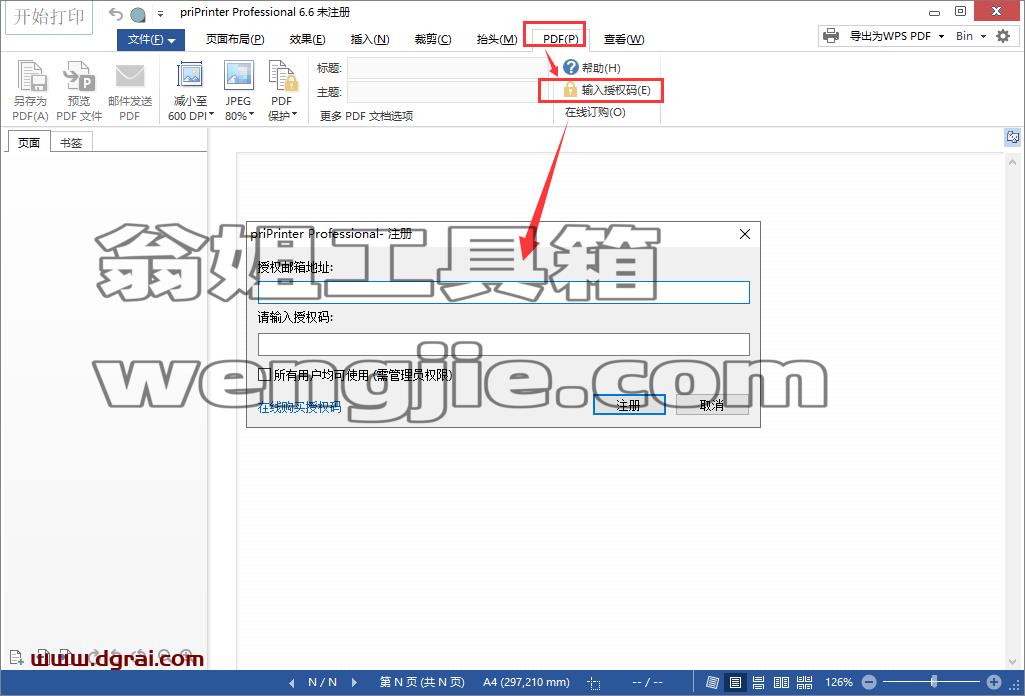
Task: Click the A4 (297,210 mm) paper size
Action: (x=526, y=682)
